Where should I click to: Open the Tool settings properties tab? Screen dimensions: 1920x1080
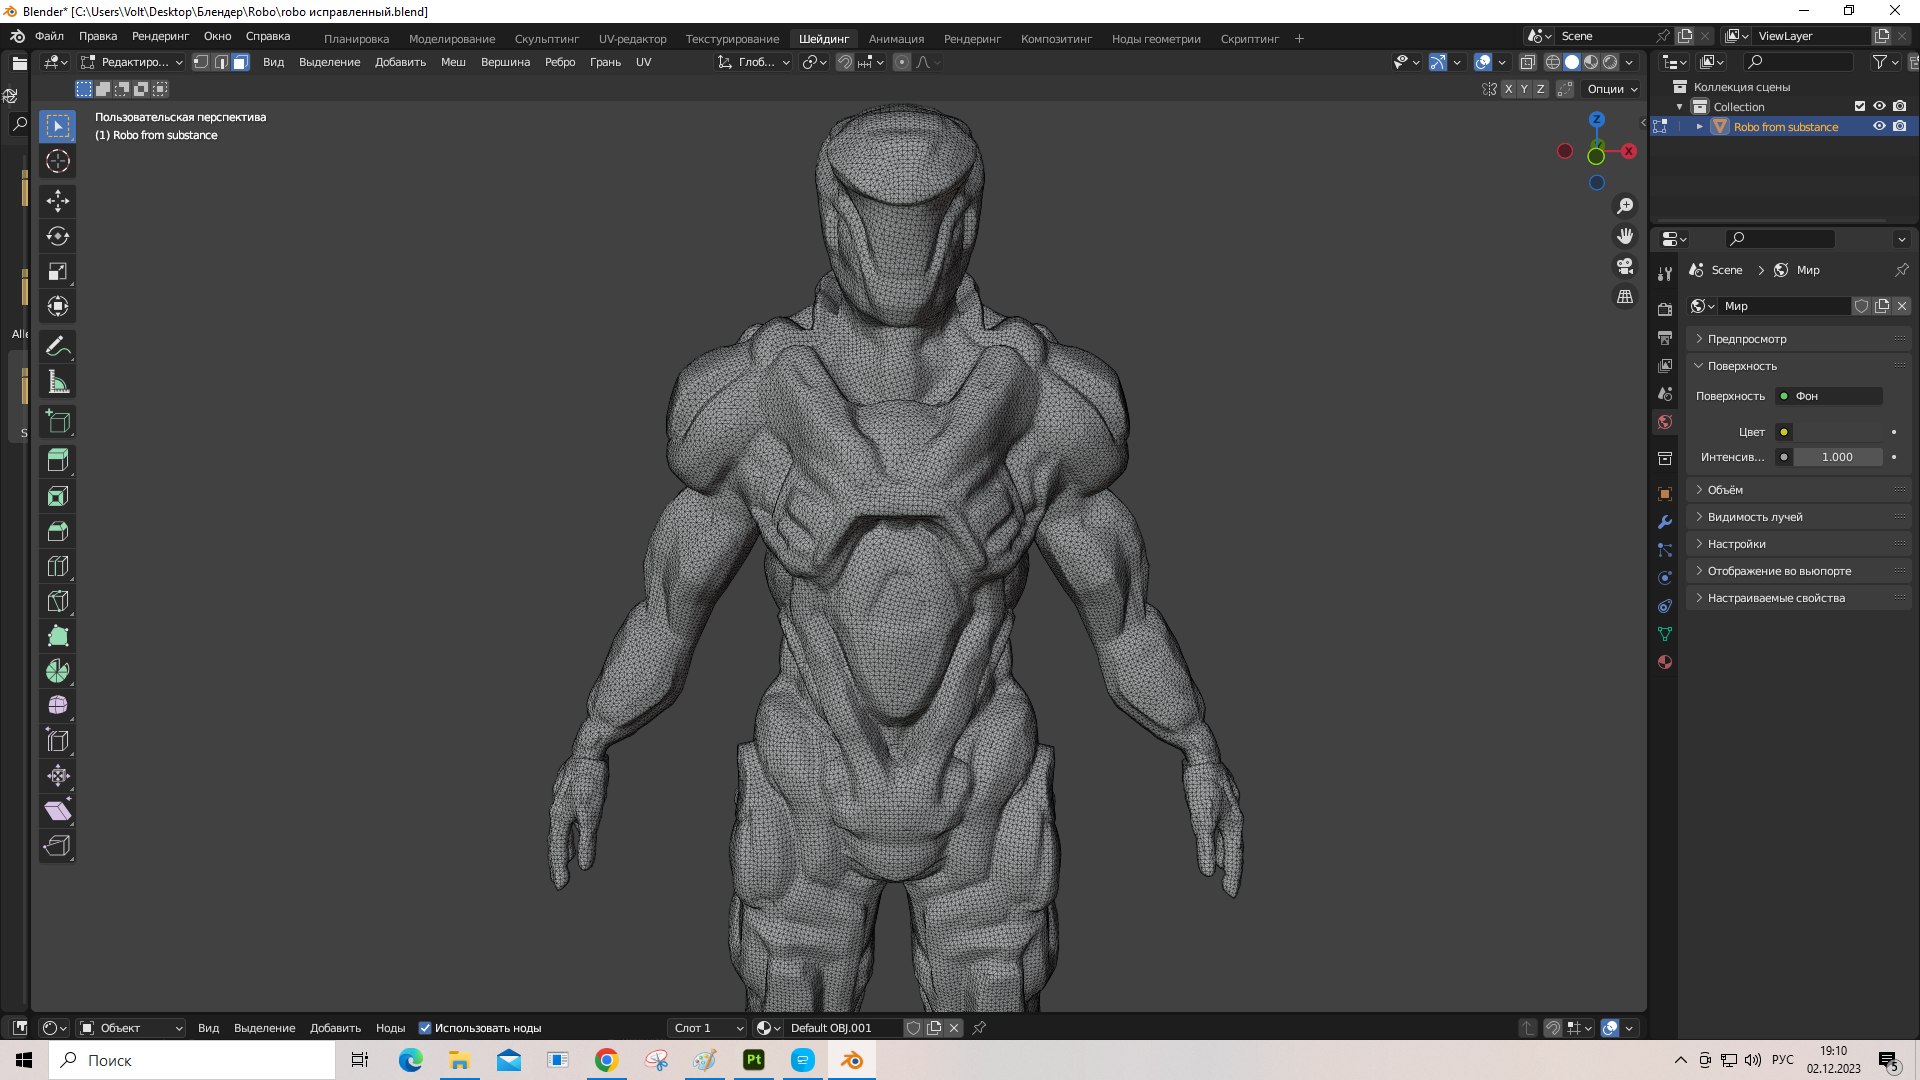pos(1665,274)
